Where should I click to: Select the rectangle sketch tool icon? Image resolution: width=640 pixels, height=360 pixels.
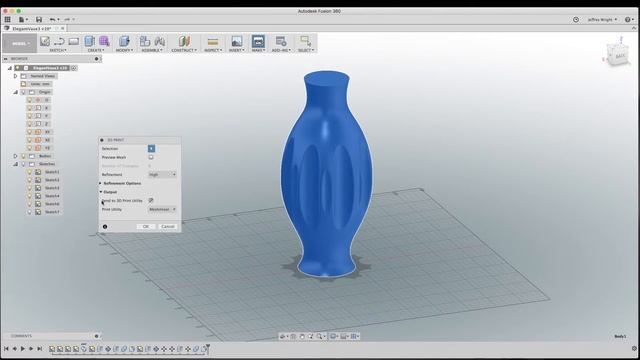[x=73, y=41]
